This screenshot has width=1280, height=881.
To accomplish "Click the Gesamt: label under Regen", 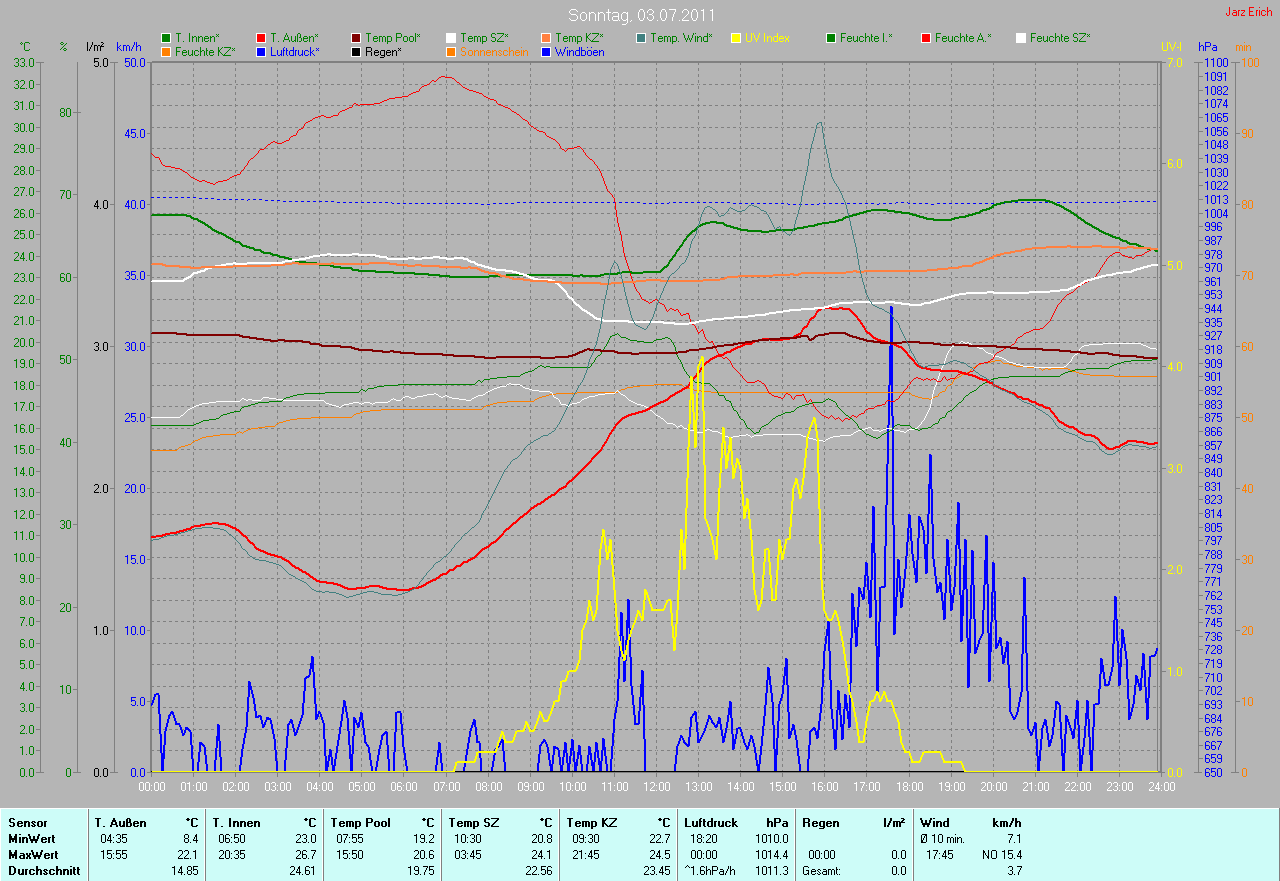I will click(x=821, y=871).
